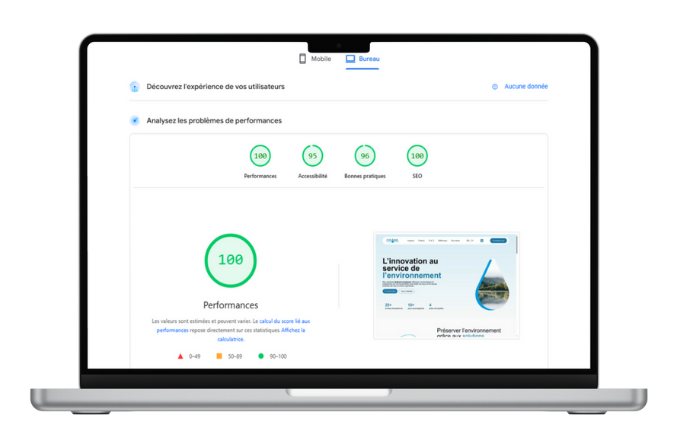Image resolution: width=675 pixels, height=437 pixels.
Task: Click the orange square 50–89 legend icon
Action: 220,355
